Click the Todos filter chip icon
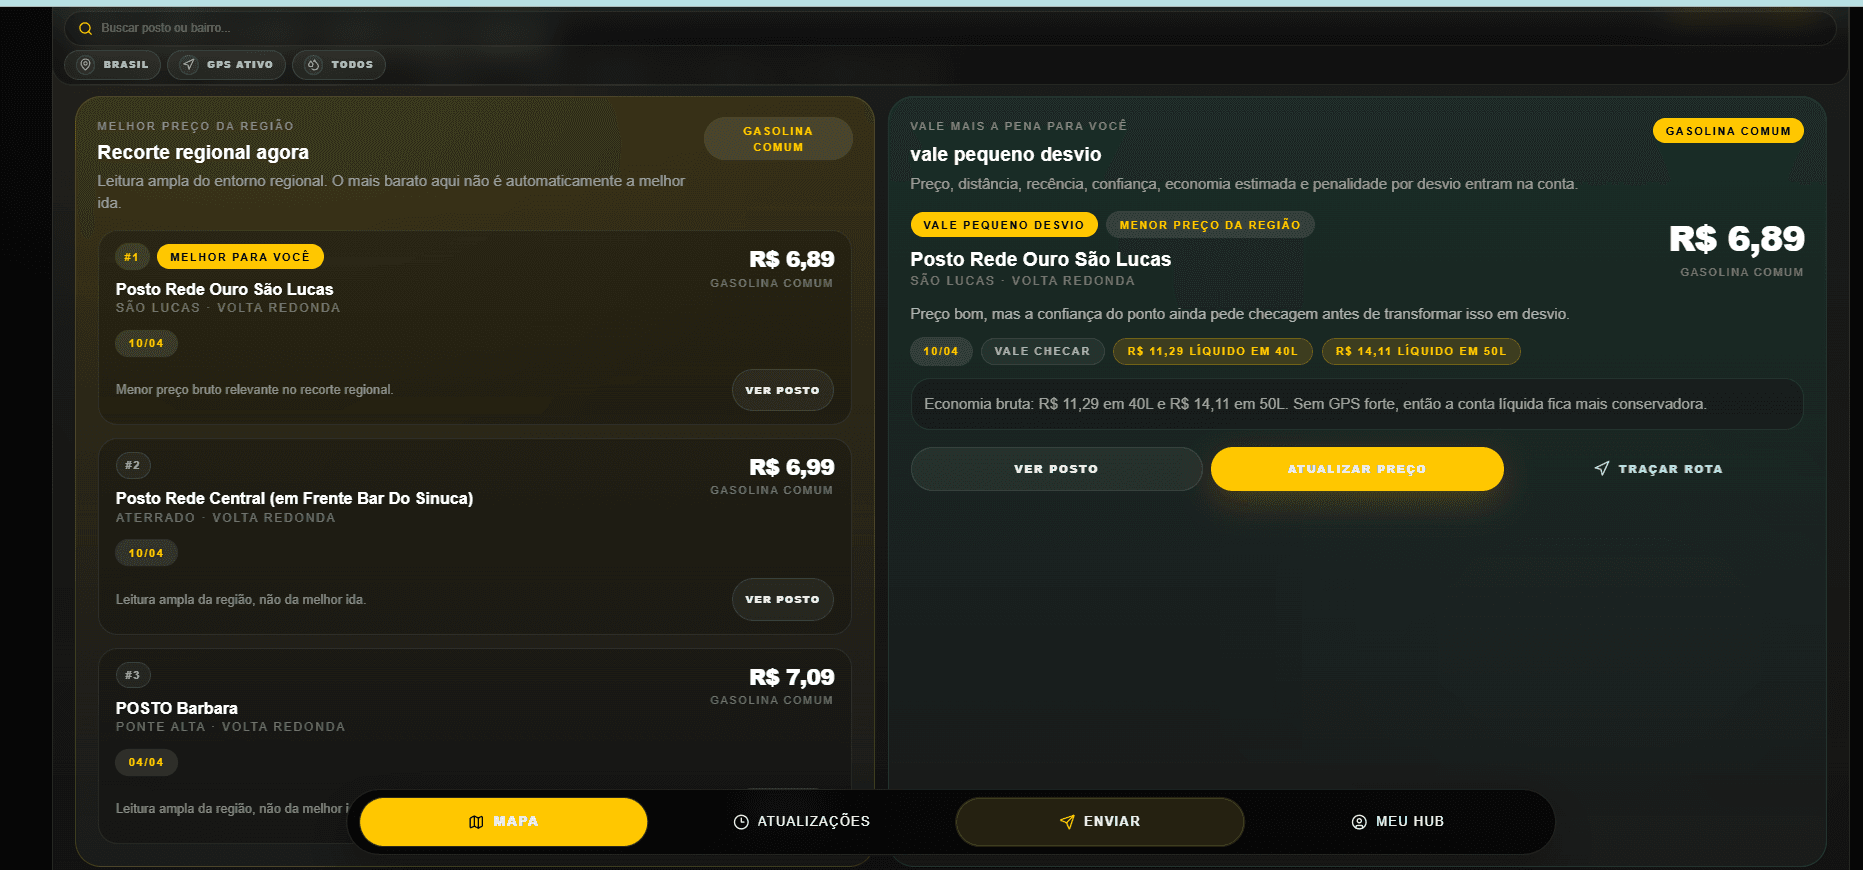The height and width of the screenshot is (870, 1863). tap(313, 65)
